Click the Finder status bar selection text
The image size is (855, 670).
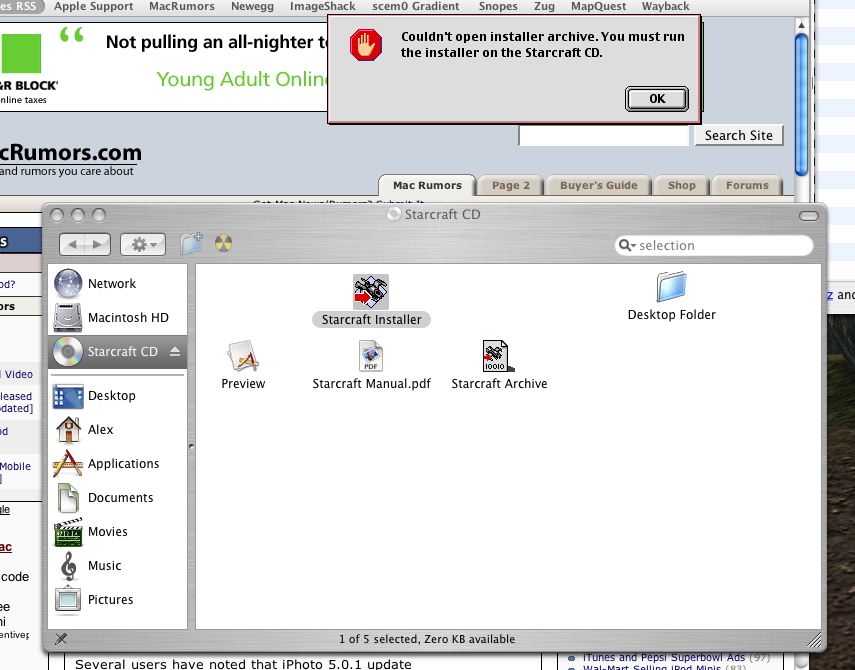click(427, 639)
